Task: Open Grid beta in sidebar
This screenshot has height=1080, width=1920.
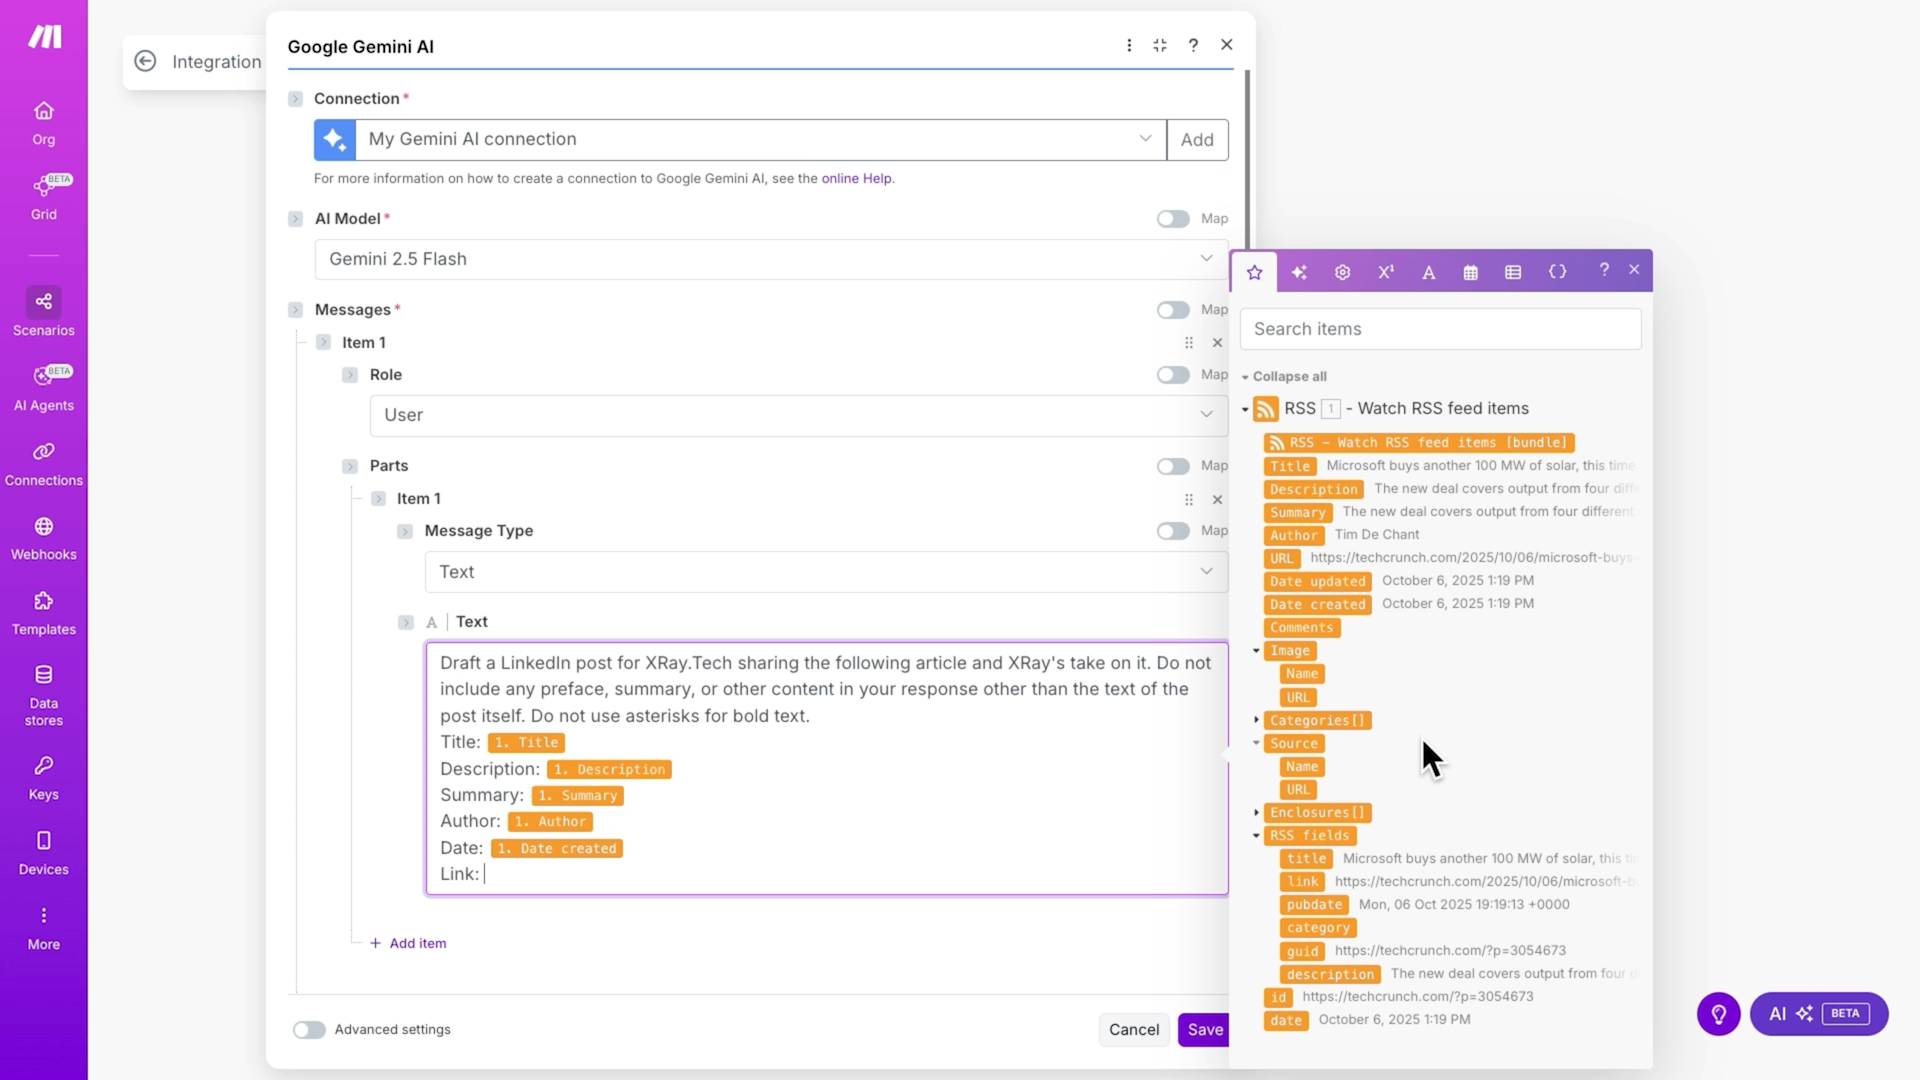Action: (44, 197)
